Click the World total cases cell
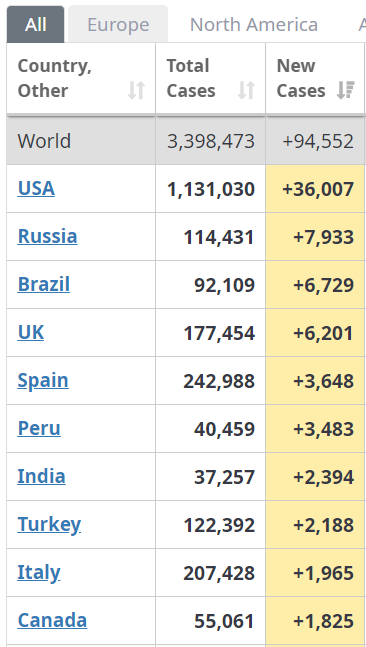 [x=210, y=141]
